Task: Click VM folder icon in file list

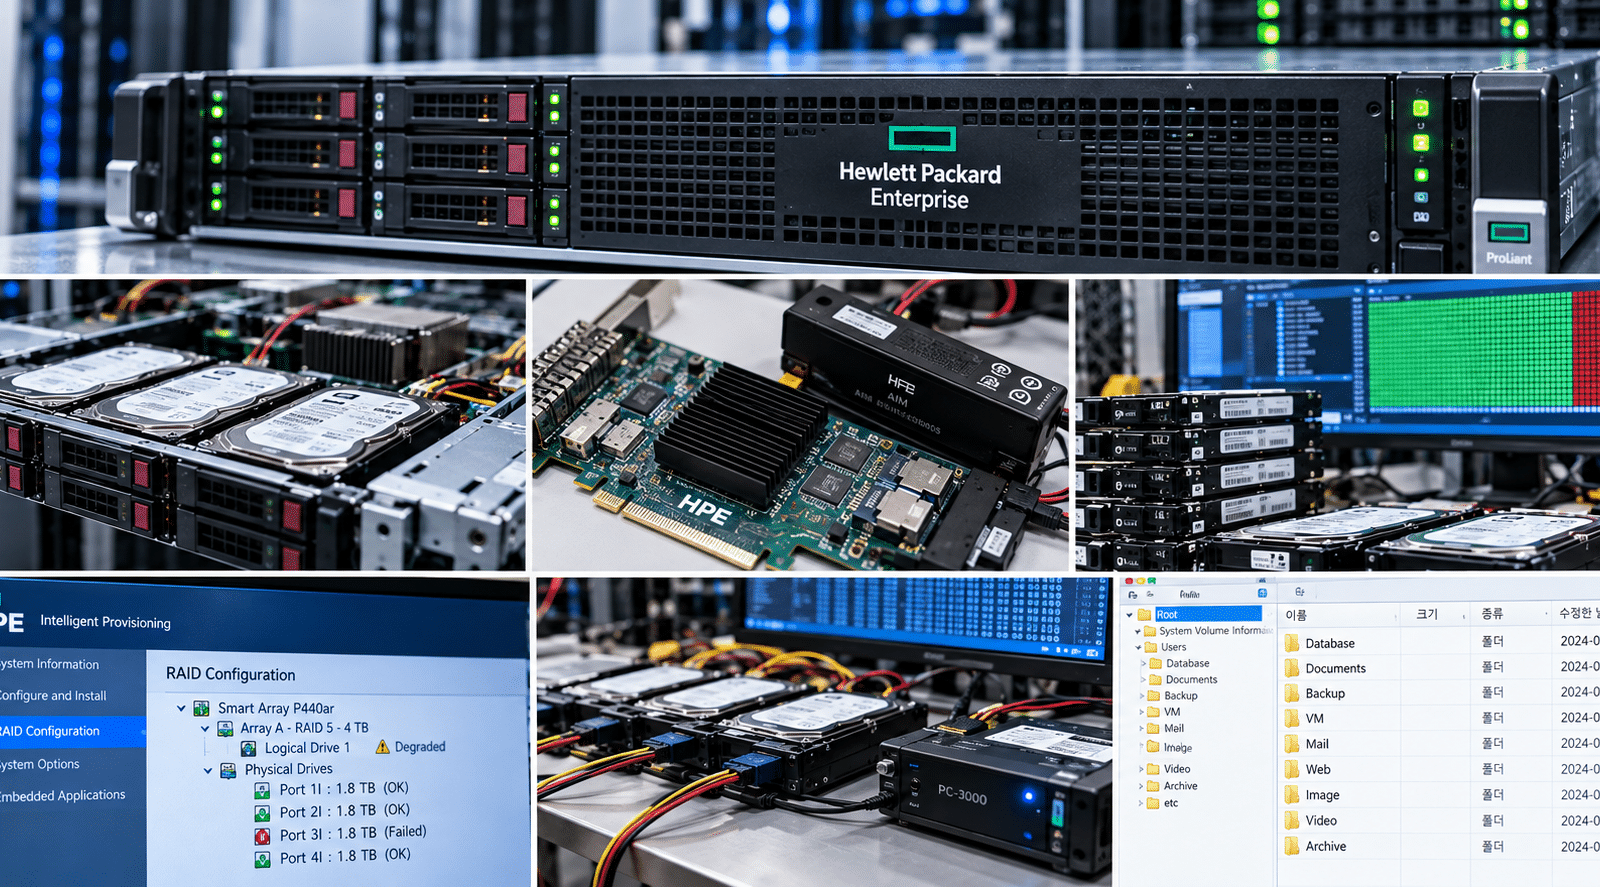Action: (x=1292, y=718)
